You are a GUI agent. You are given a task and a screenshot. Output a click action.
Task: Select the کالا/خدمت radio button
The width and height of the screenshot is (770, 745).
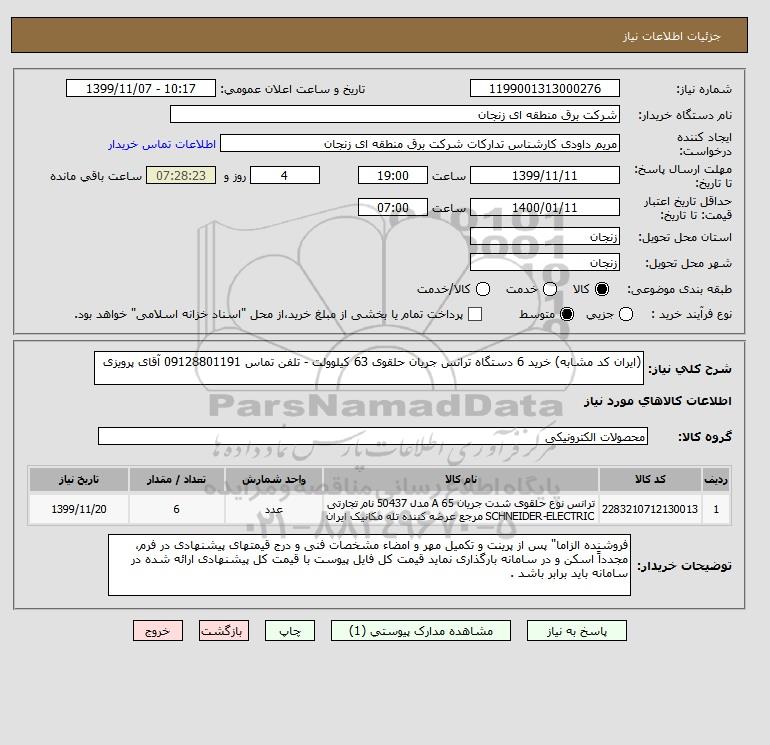pos(483,289)
